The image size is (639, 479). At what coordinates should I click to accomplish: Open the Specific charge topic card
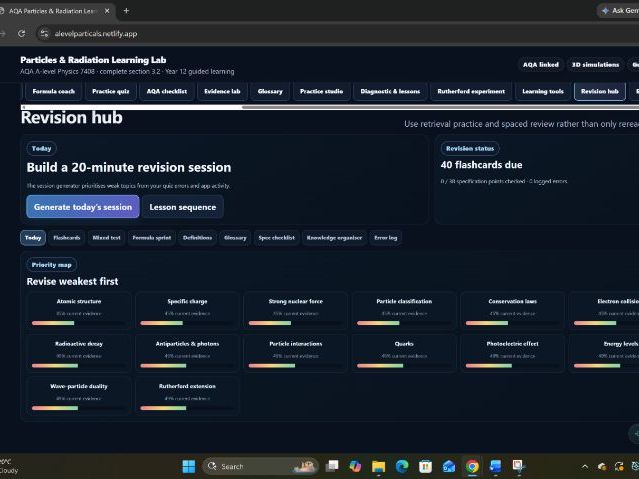[187, 311]
